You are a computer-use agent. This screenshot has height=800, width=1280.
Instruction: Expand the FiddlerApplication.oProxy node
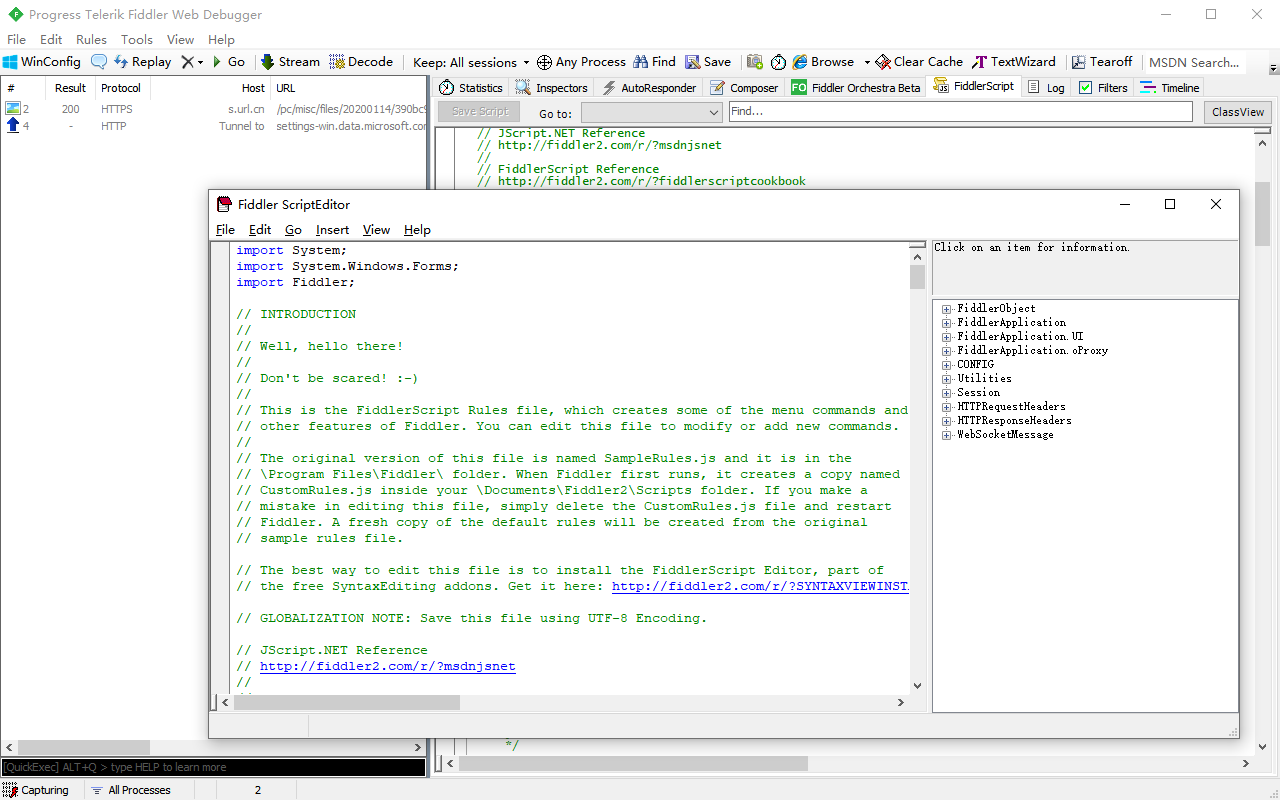[x=946, y=351]
